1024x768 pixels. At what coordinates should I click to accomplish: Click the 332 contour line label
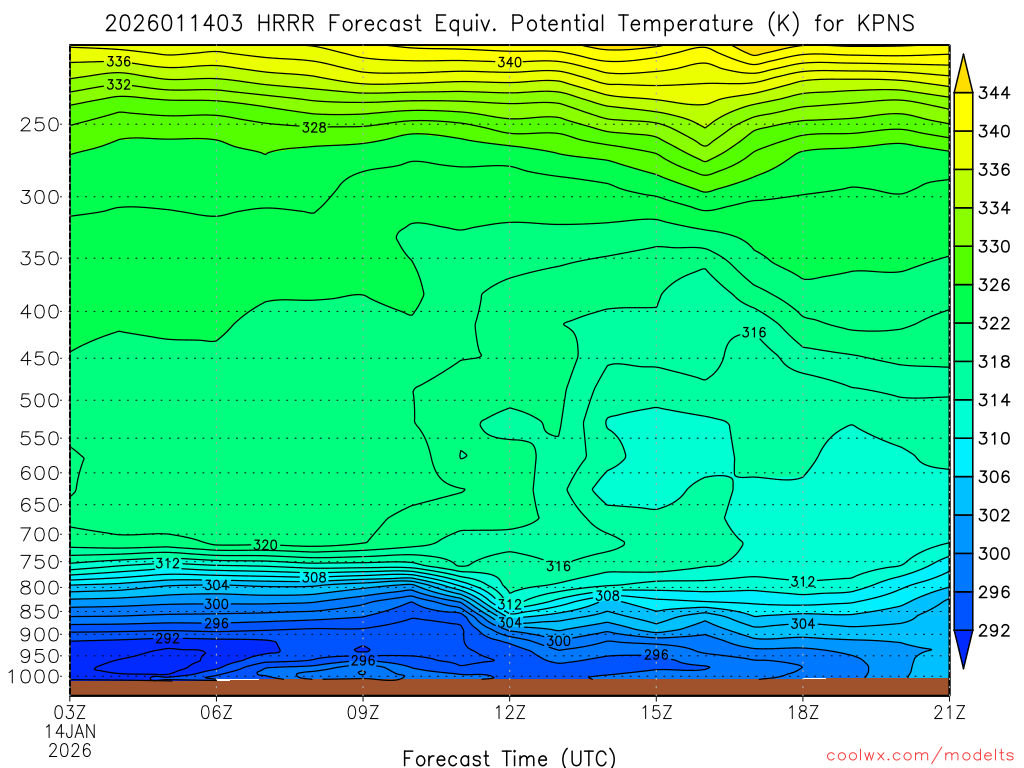119,84
